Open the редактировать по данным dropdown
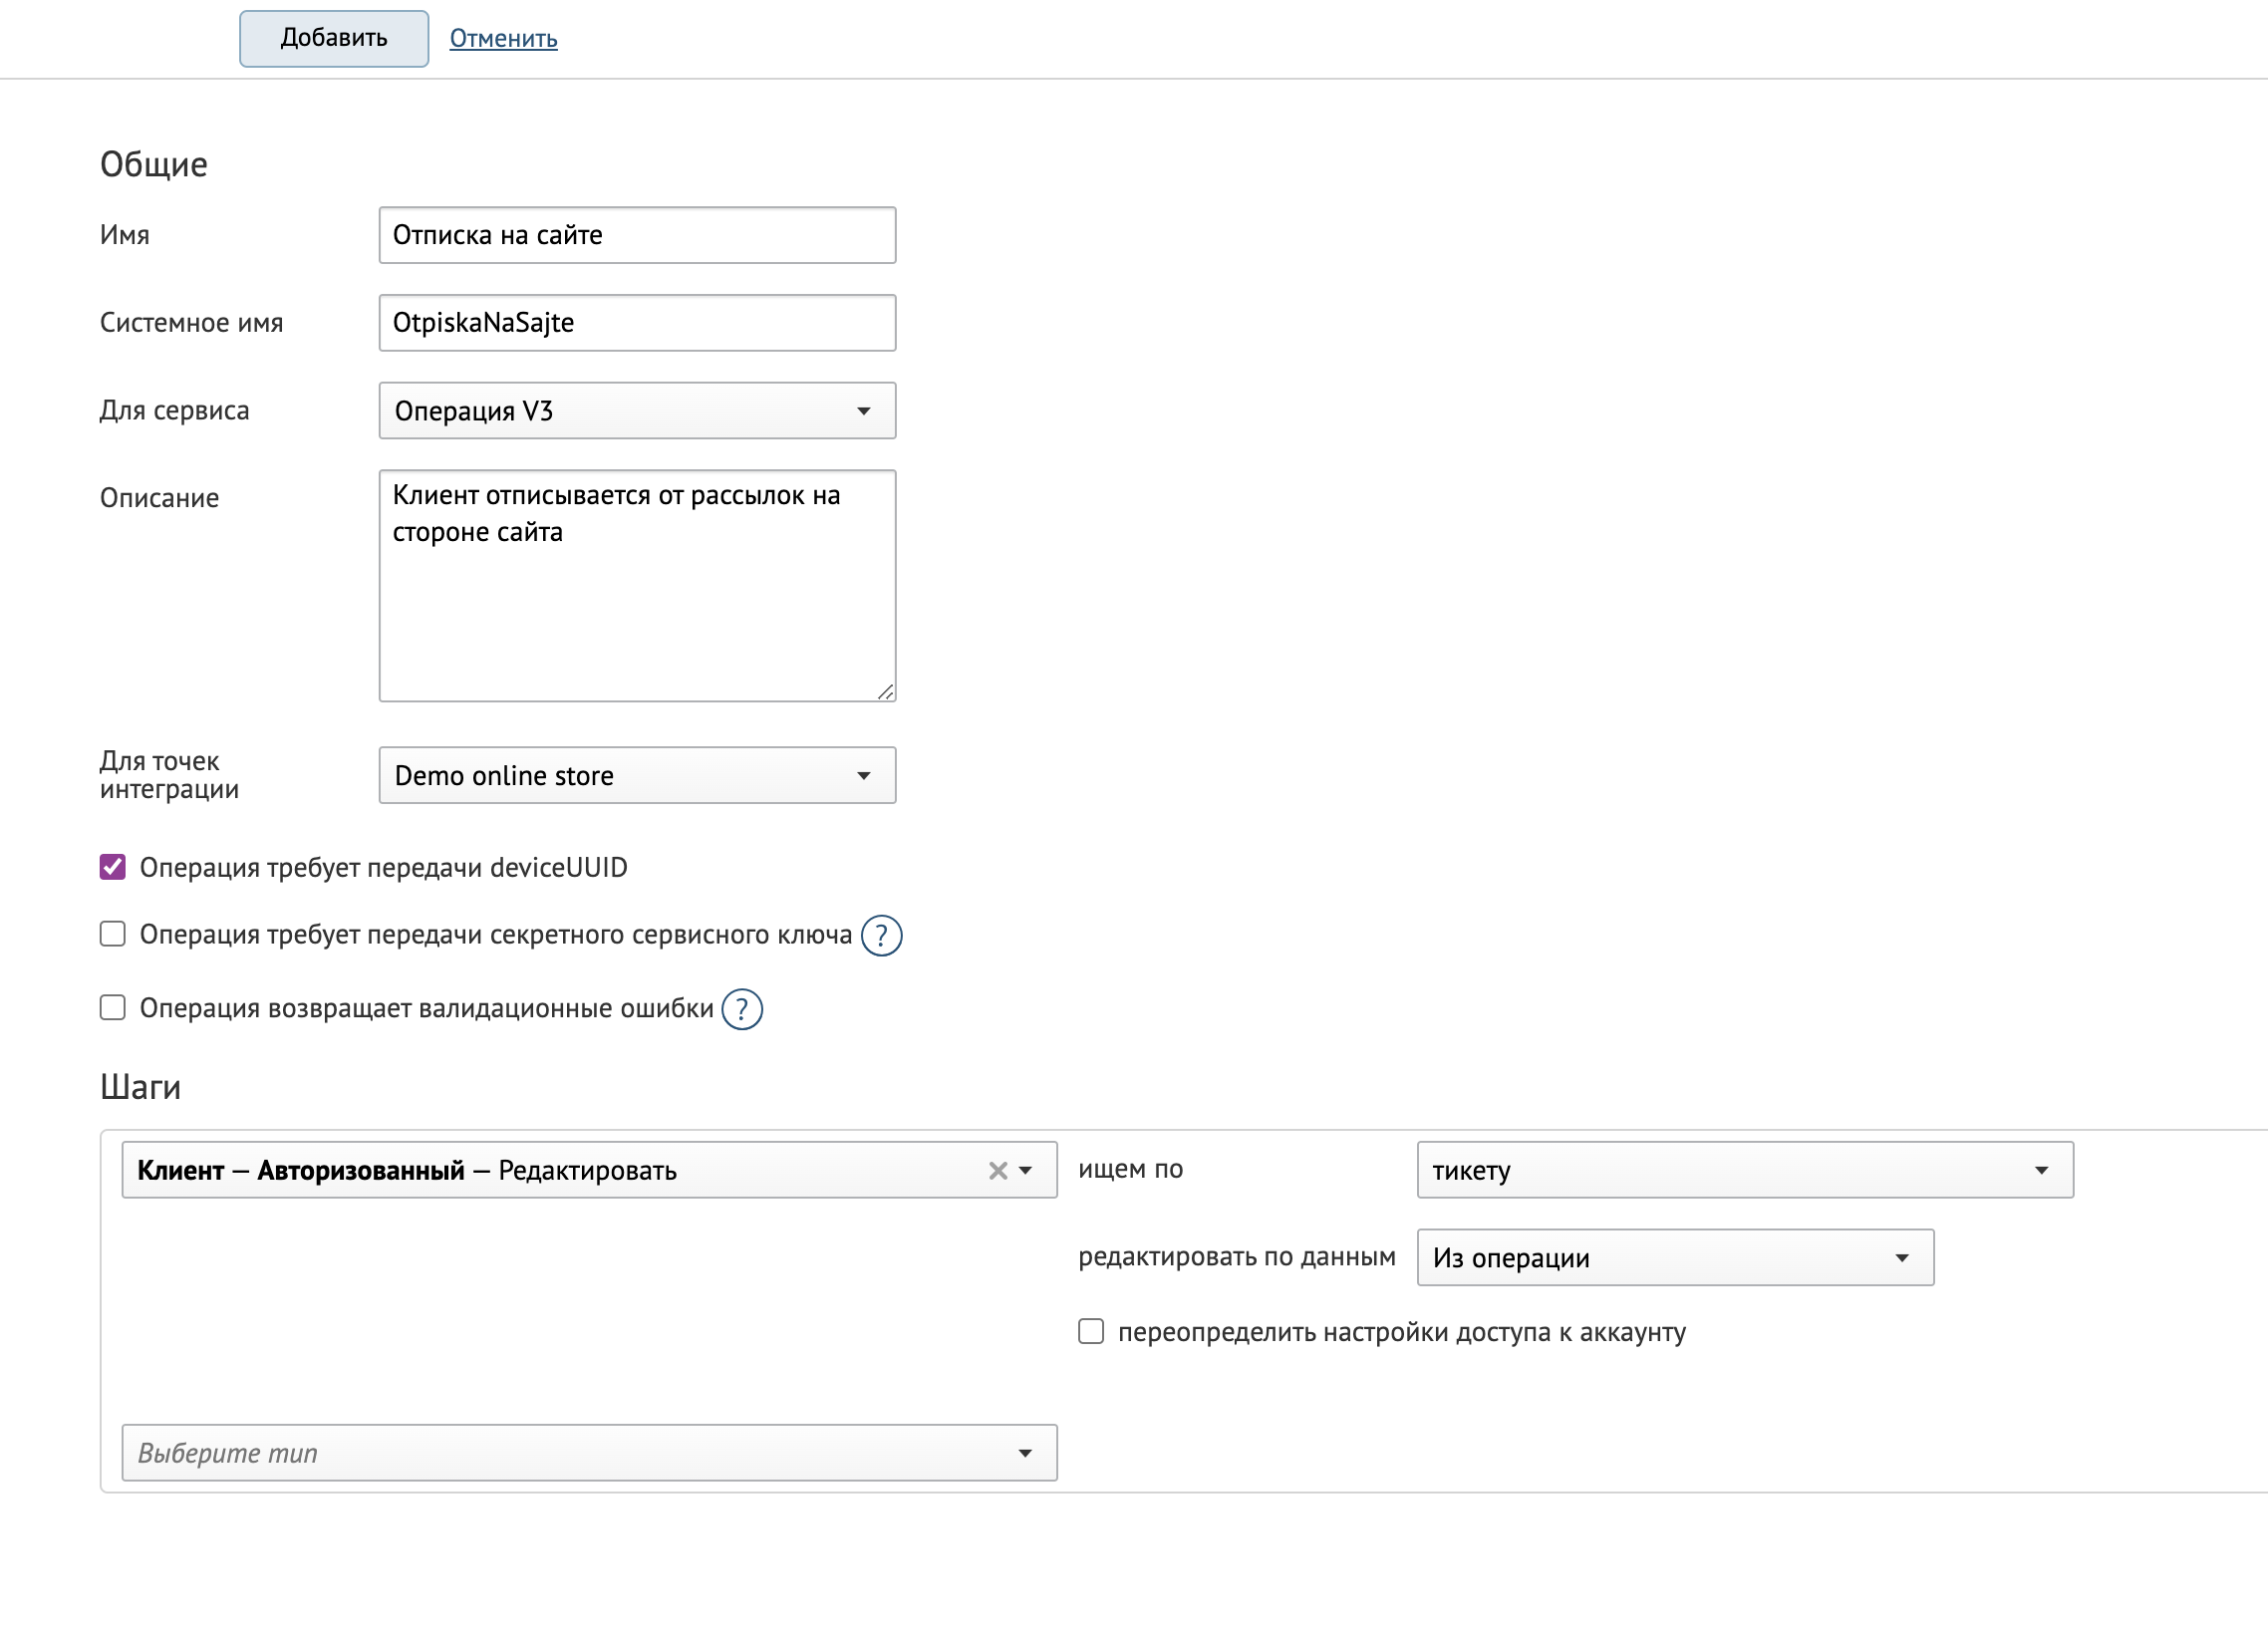 point(1675,1258)
